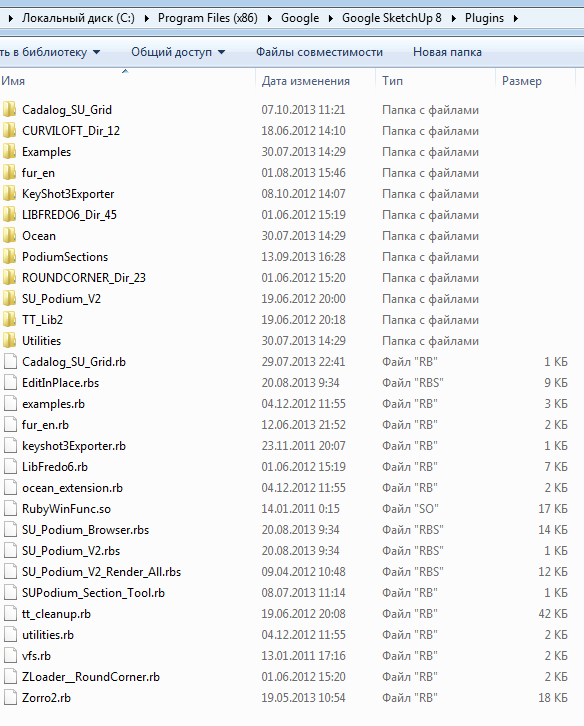This screenshot has width=584, height=726.
Task: Click the Cadalog_SU_Grid folder icon
Action: pos(9,110)
